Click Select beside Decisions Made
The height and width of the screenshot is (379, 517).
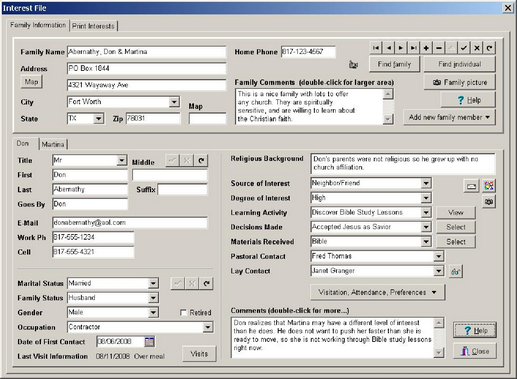(x=456, y=227)
